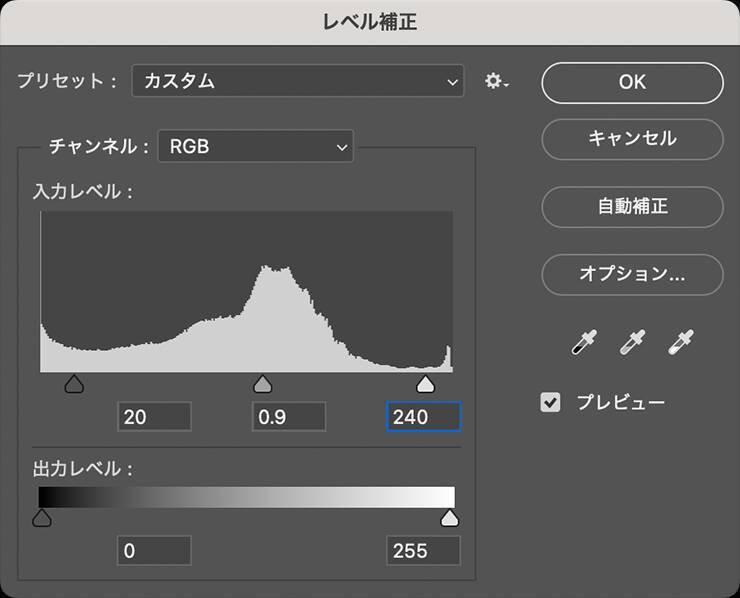740x598 pixels.
Task: Open the preset options gear menu
Action: point(497,82)
